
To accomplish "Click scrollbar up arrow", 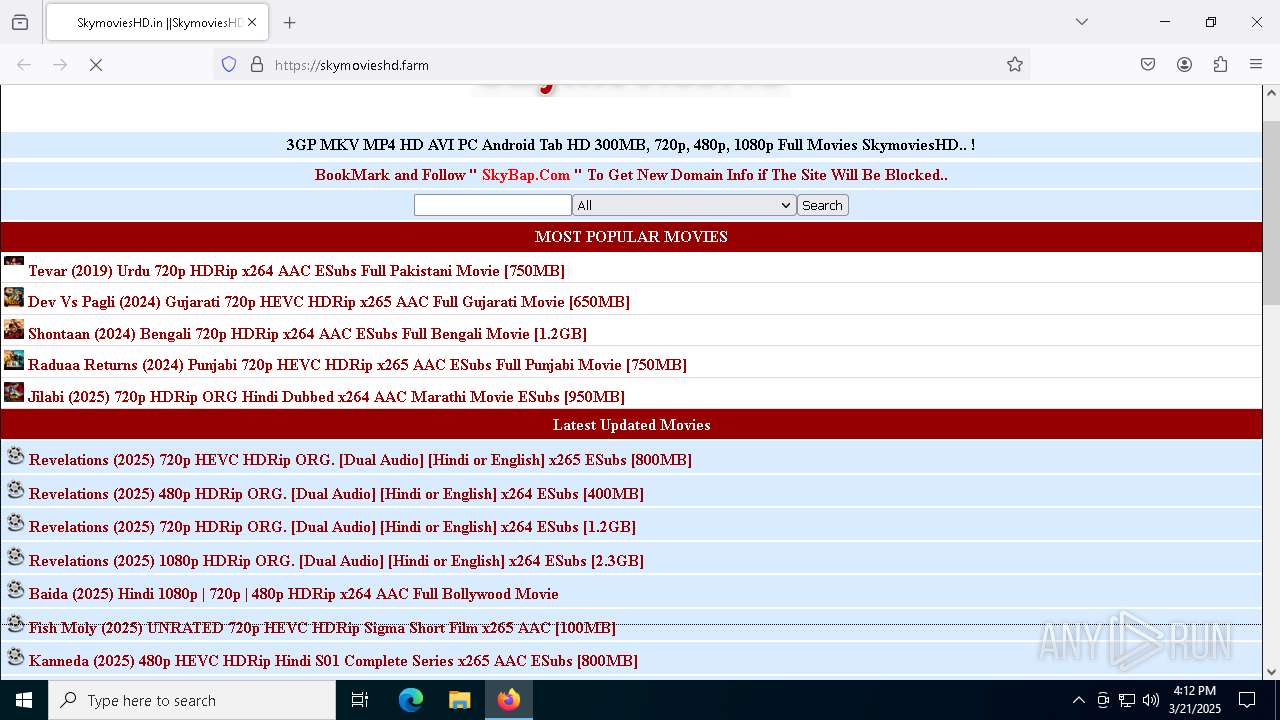I will [1271, 93].
